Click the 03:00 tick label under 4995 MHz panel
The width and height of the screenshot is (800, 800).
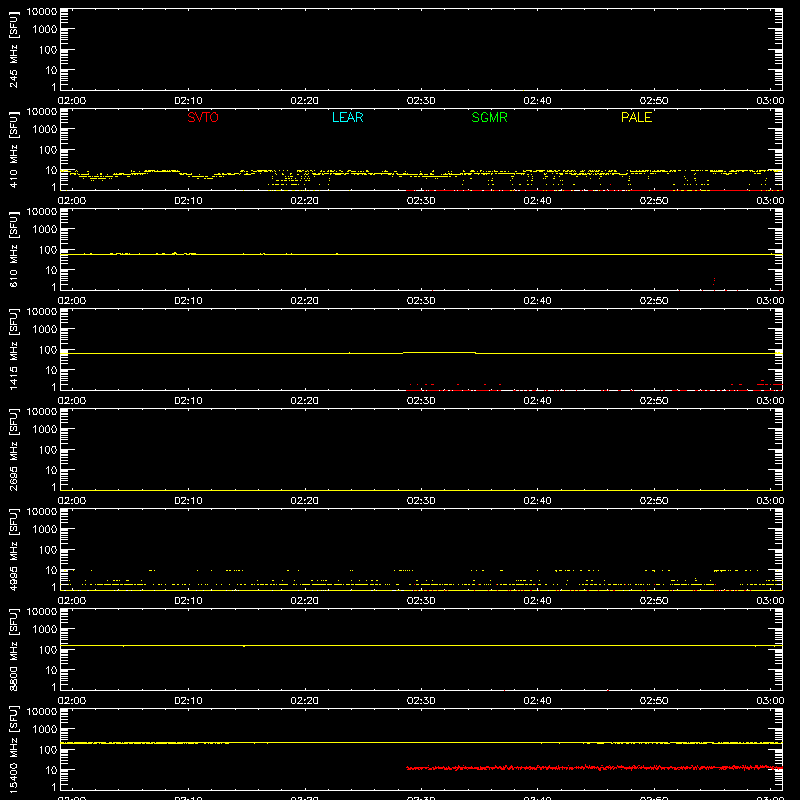770,601
